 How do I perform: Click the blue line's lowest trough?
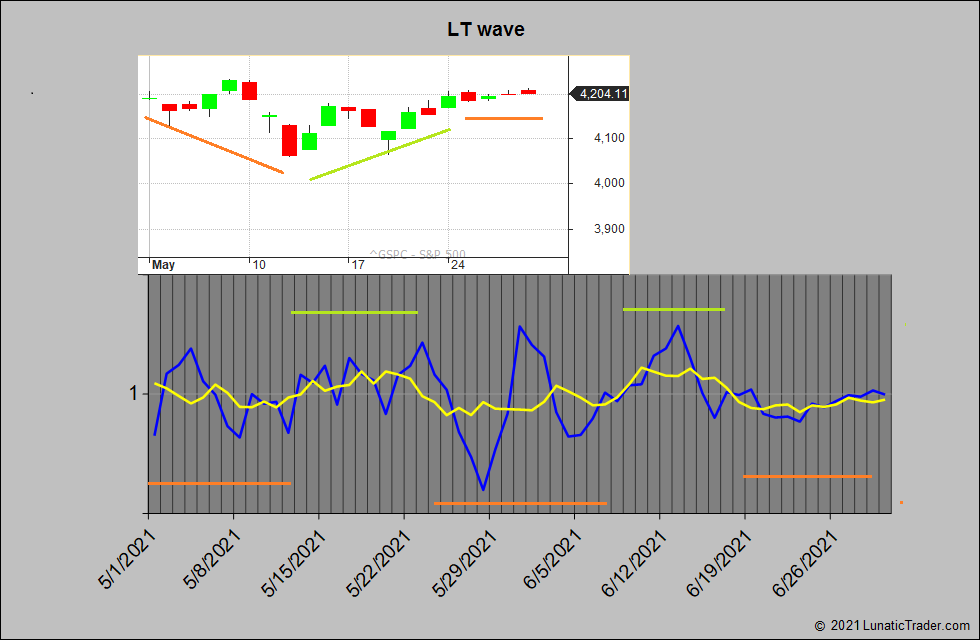click(x=484, y=489)
